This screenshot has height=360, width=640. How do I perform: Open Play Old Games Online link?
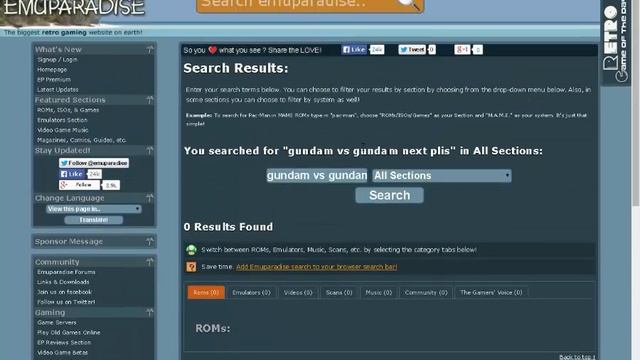[x=68, y=332]
